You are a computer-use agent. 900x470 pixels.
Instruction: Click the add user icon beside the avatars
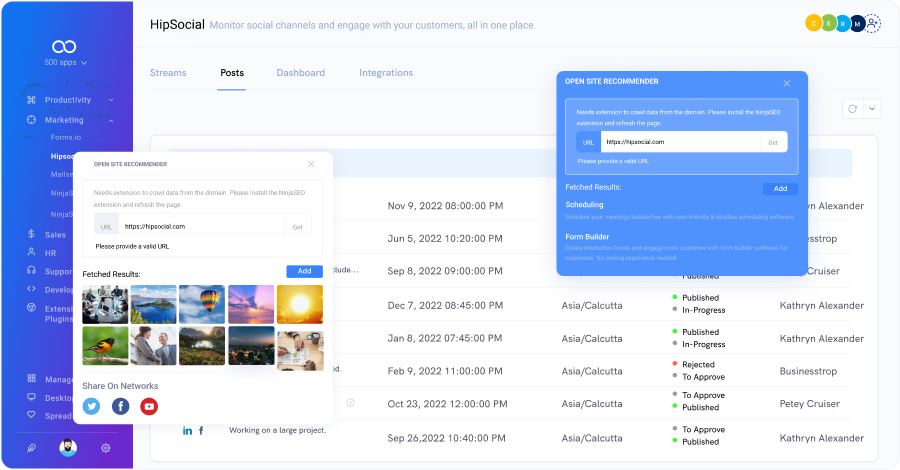(x=872, y=23)
